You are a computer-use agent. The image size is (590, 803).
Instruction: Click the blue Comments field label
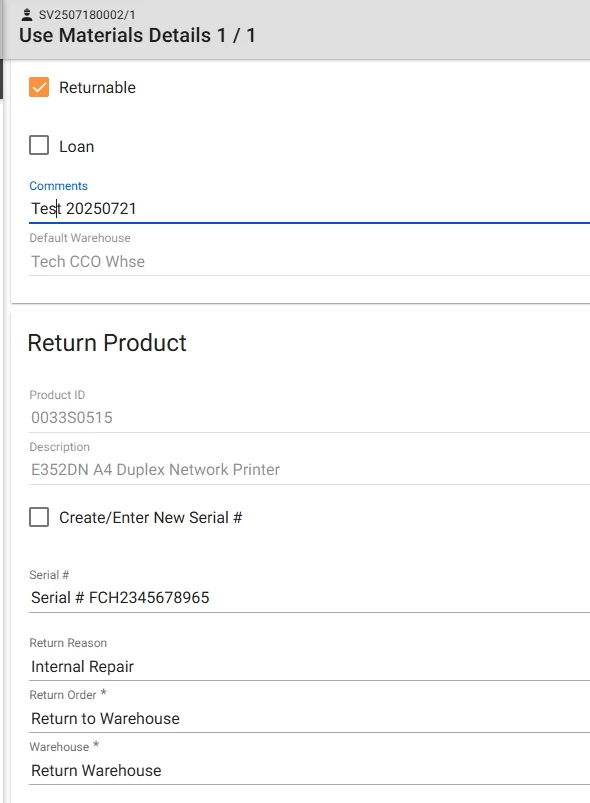tap(58, 186)
